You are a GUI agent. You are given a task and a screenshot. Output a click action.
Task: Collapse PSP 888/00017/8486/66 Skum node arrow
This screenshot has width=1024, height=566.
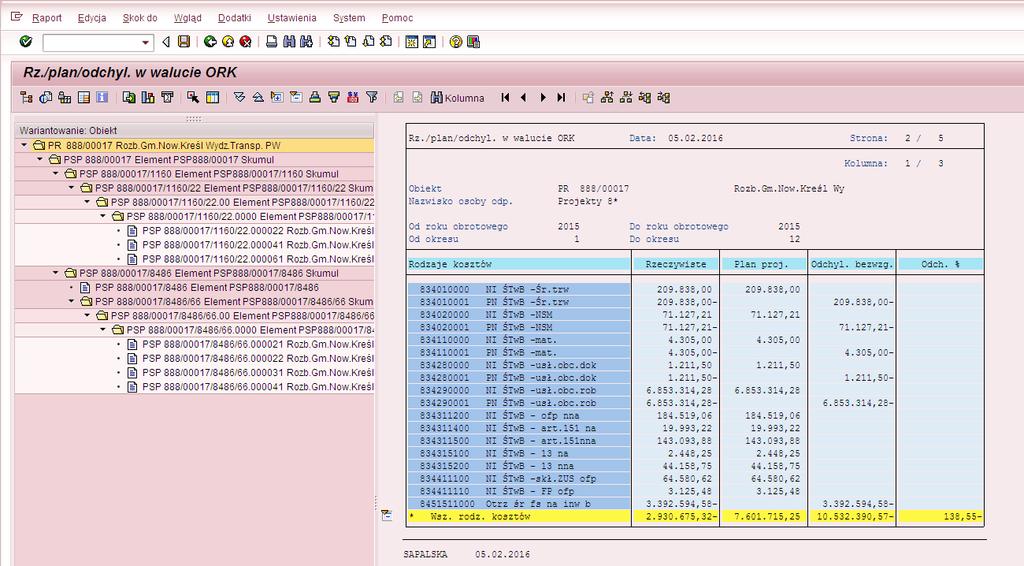(x=71, y=301)
